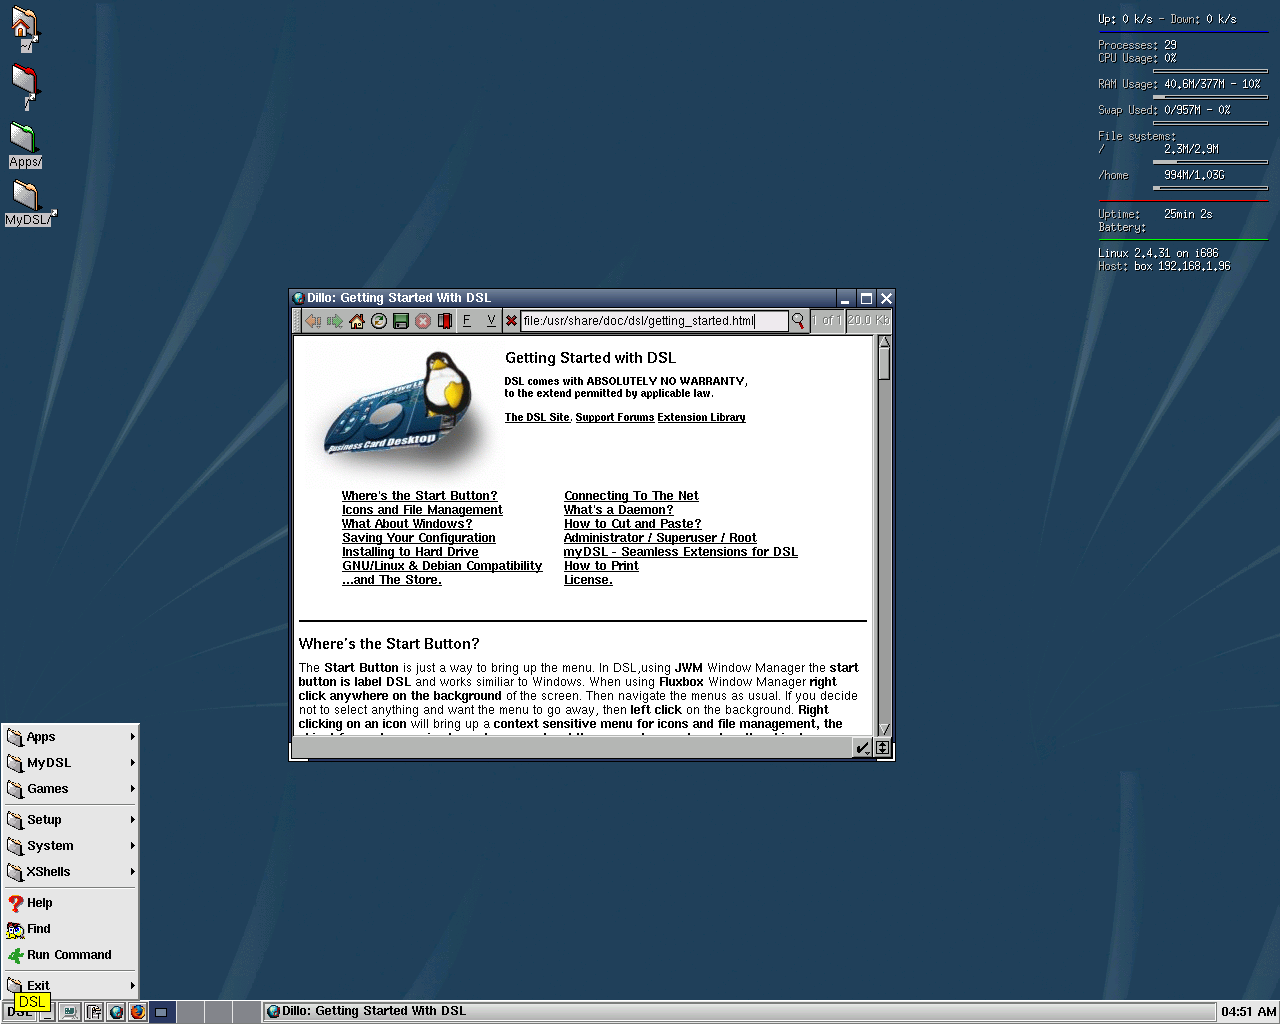Open the Extension Library link
The height and width of the screenshot is (1024, 1280).
701,418
